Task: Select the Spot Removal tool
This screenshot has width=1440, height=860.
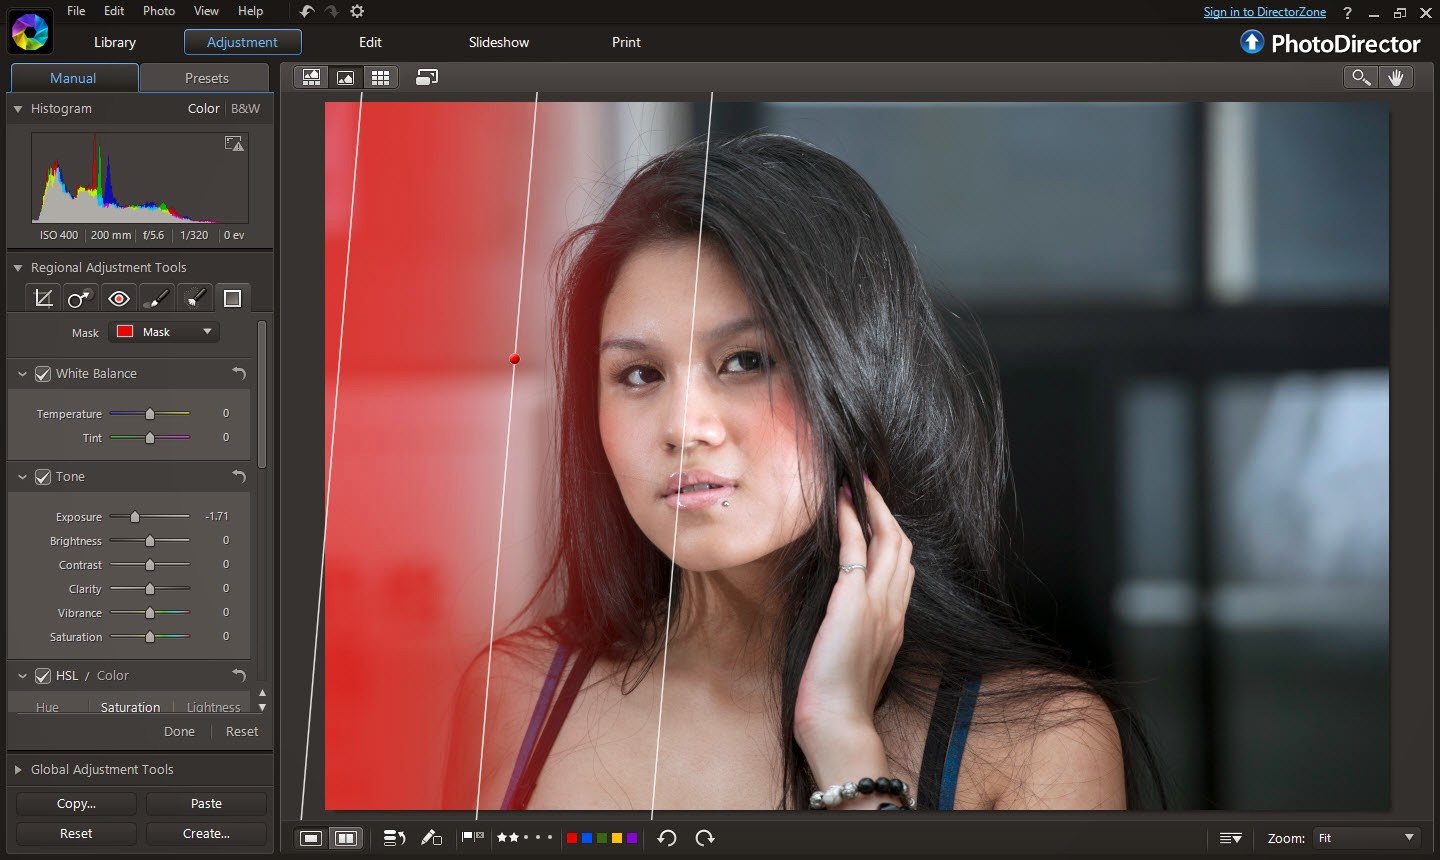Action: pos(80,298)
